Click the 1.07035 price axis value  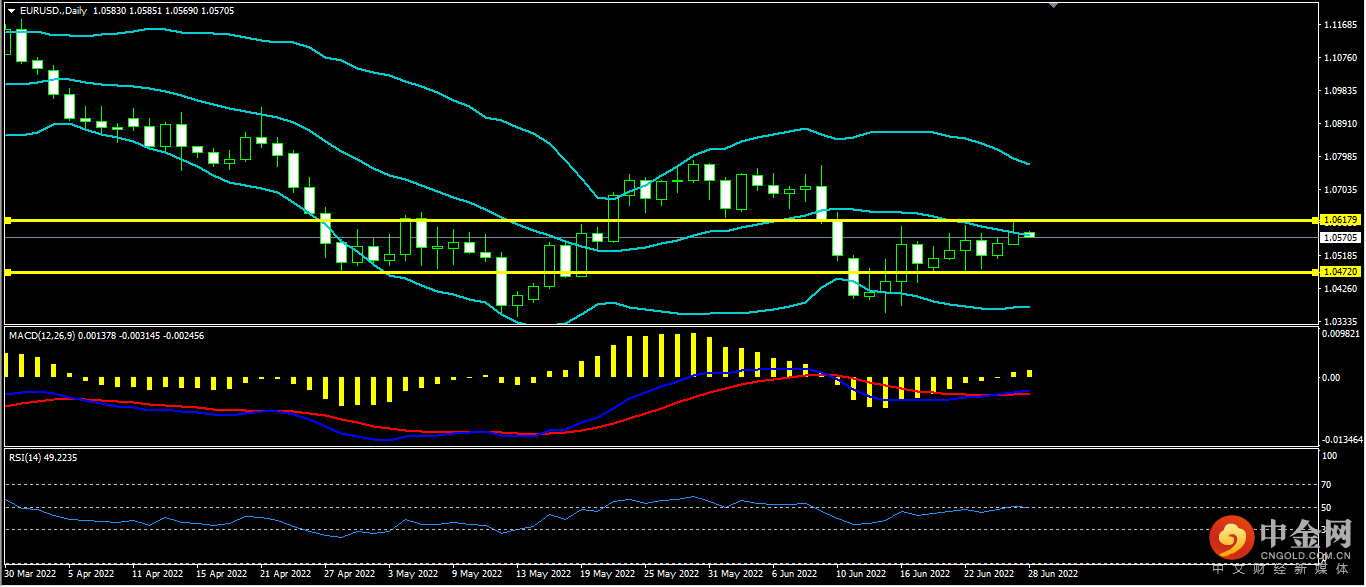tap(1339, 189)
